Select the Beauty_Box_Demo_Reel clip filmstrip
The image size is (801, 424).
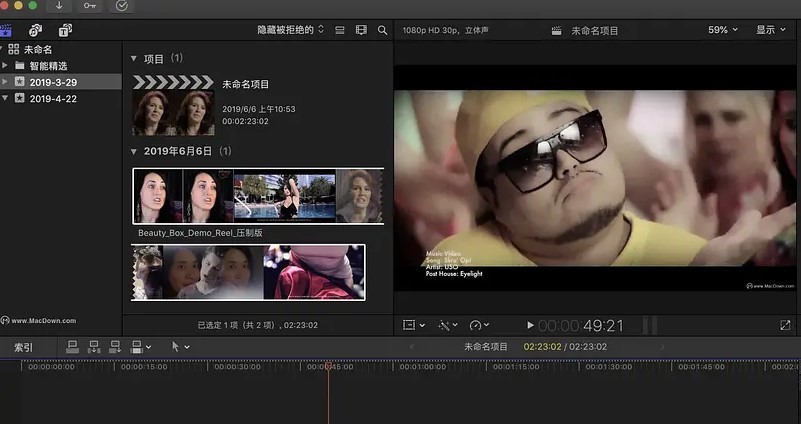click(258, 196)
